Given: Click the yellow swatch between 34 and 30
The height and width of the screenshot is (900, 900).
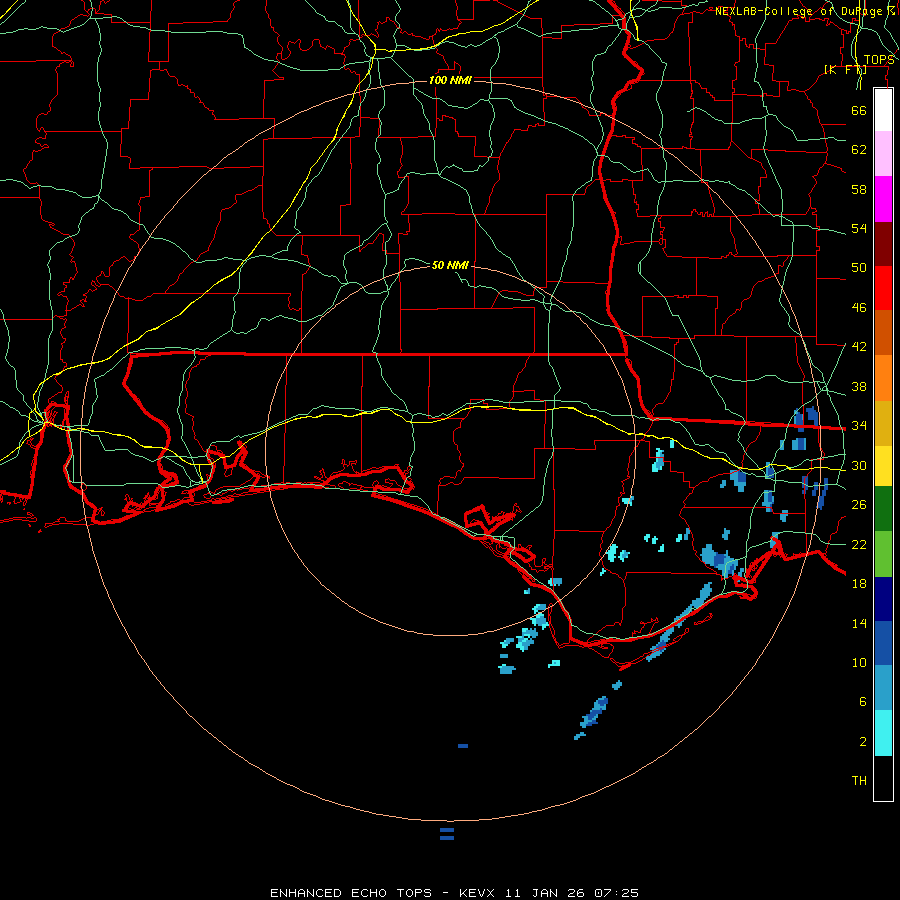Looking at the screenshot, I should (x=883, y=465).
